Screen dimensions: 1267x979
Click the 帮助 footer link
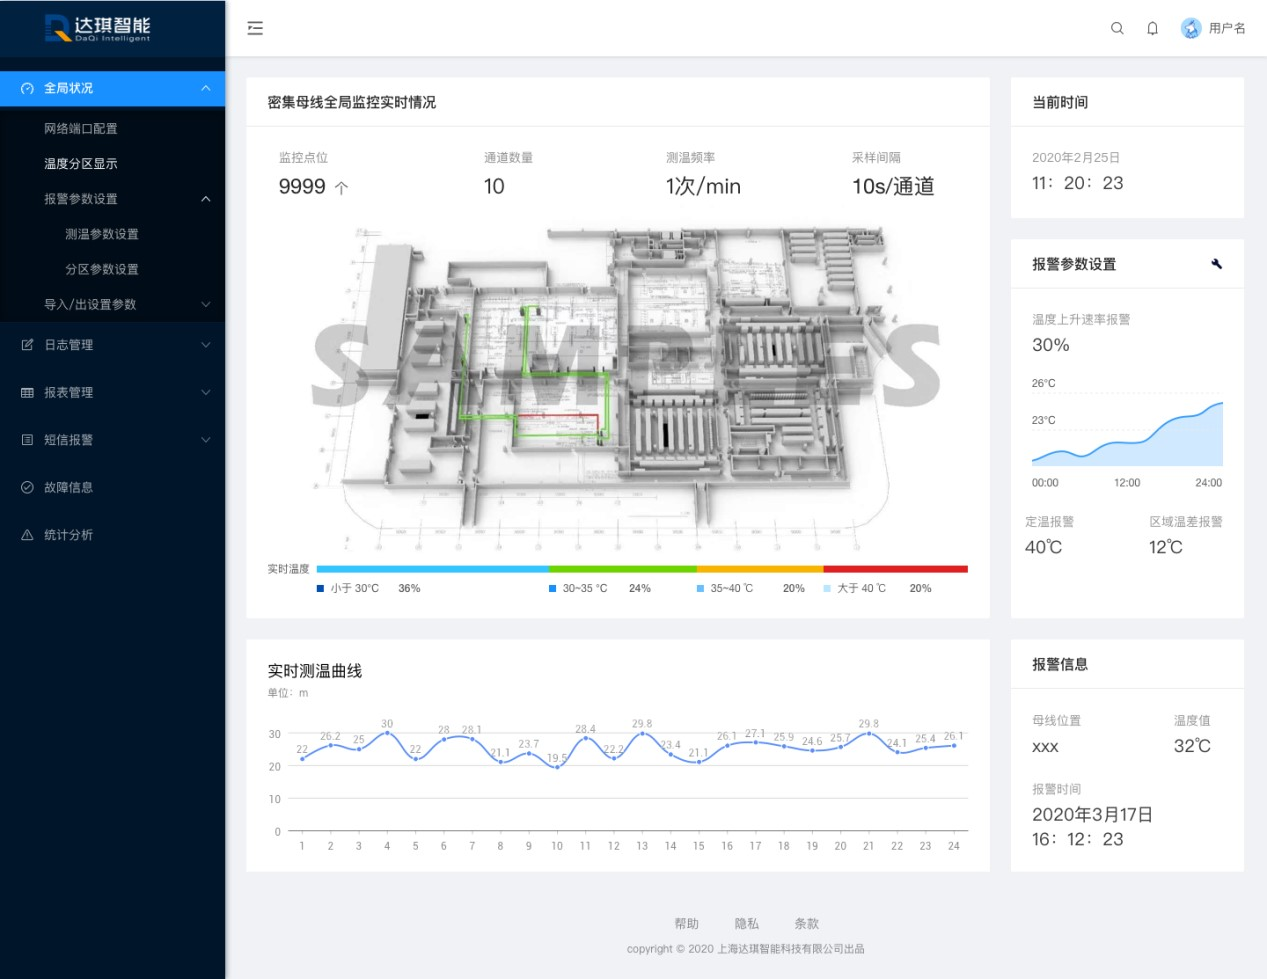pos(686,923)
